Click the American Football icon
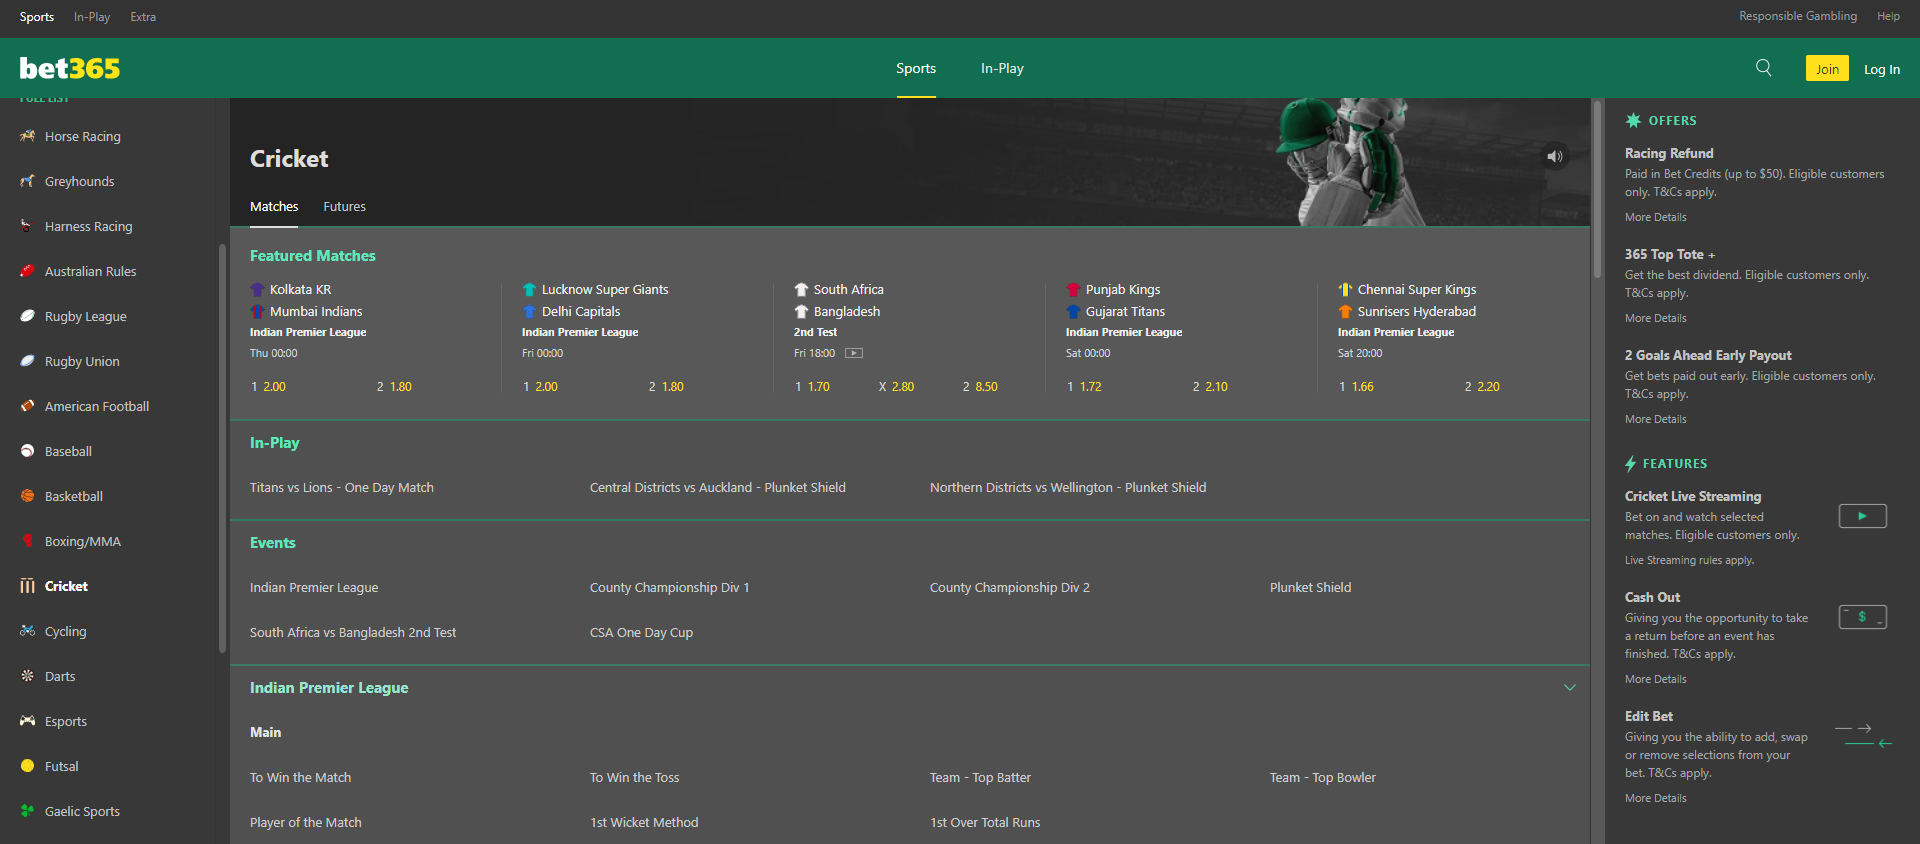Viewport: 1920px width, 844px height. coord(27,406)
